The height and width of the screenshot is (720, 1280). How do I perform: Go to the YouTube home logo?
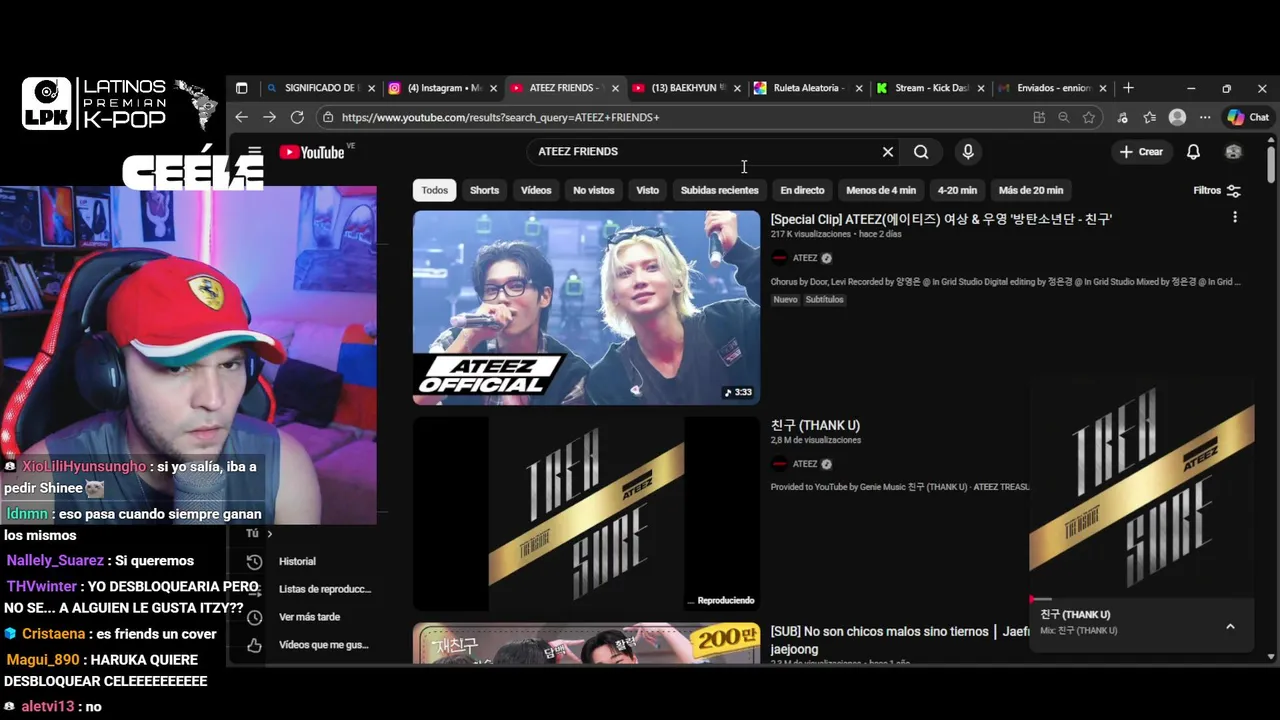coord(312,152)
